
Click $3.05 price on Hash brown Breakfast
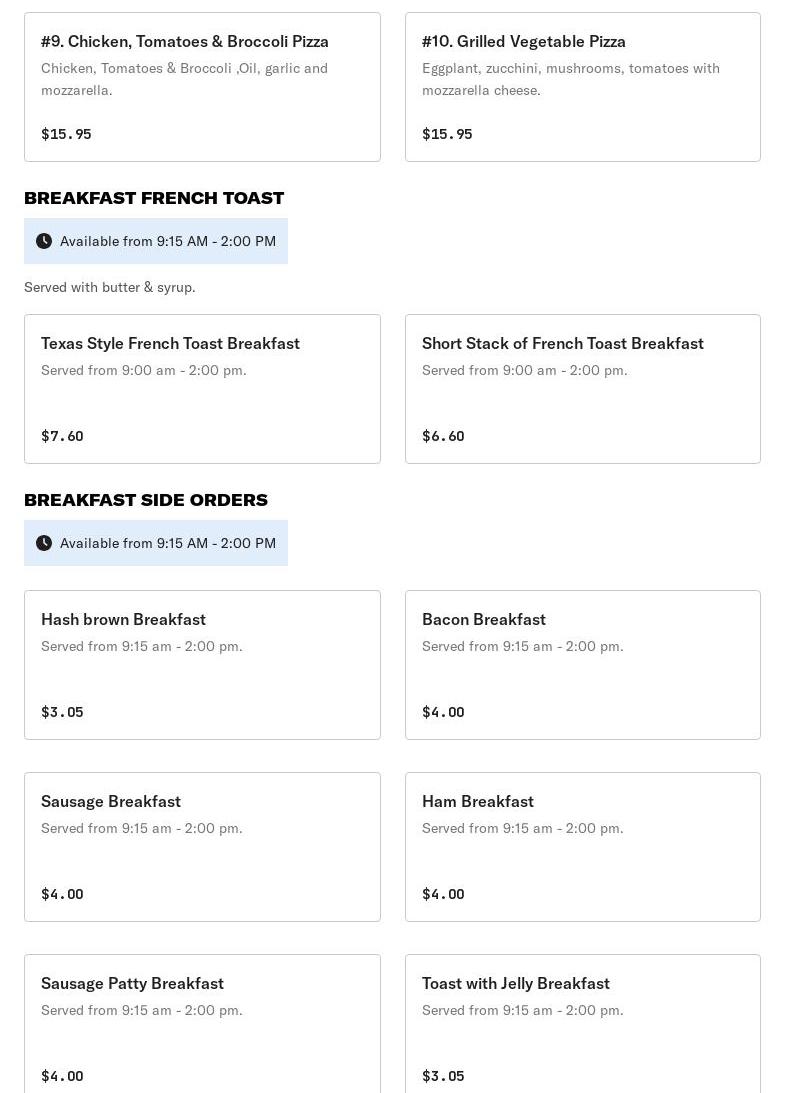(62, 712)
